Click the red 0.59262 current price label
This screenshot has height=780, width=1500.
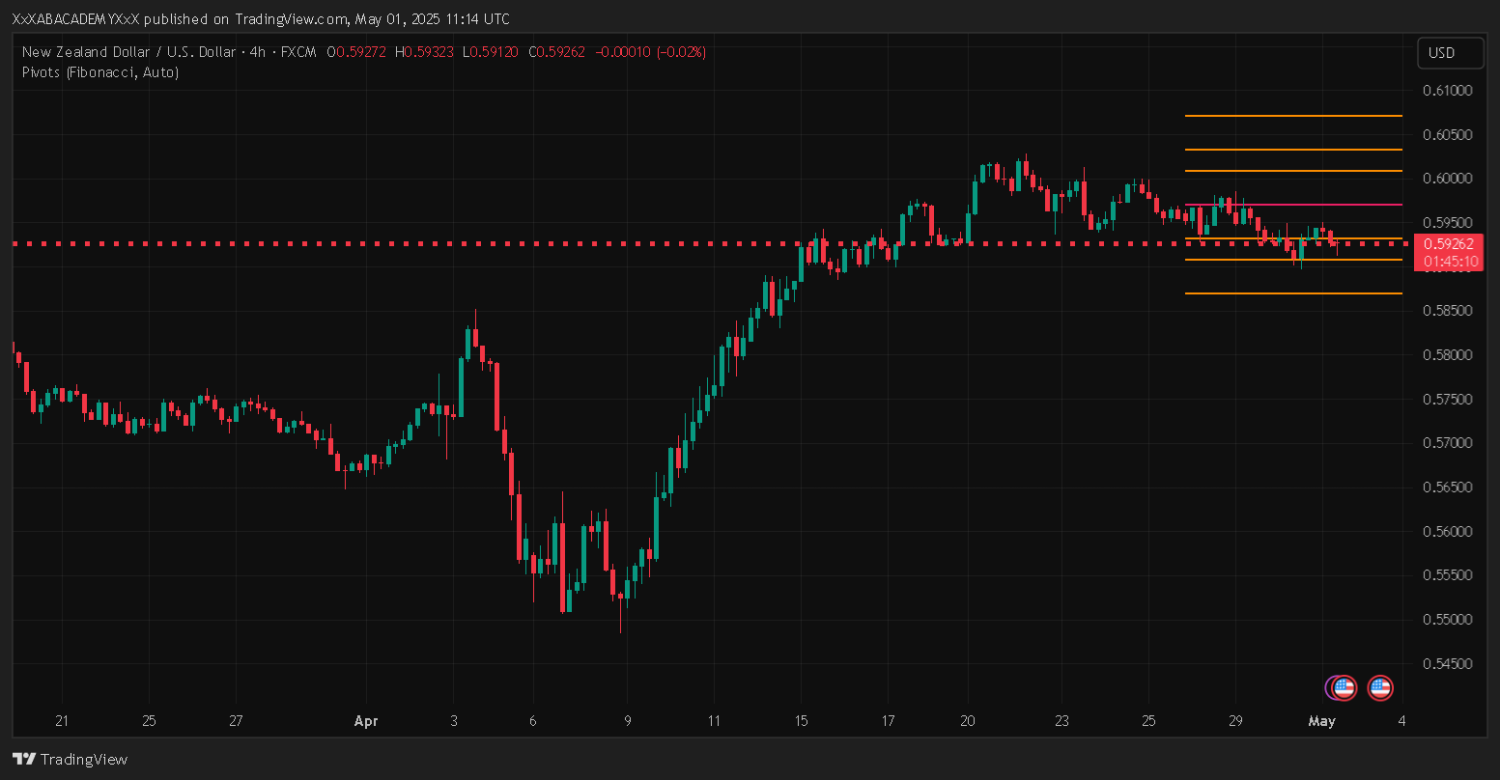[x=1449, y=243]
